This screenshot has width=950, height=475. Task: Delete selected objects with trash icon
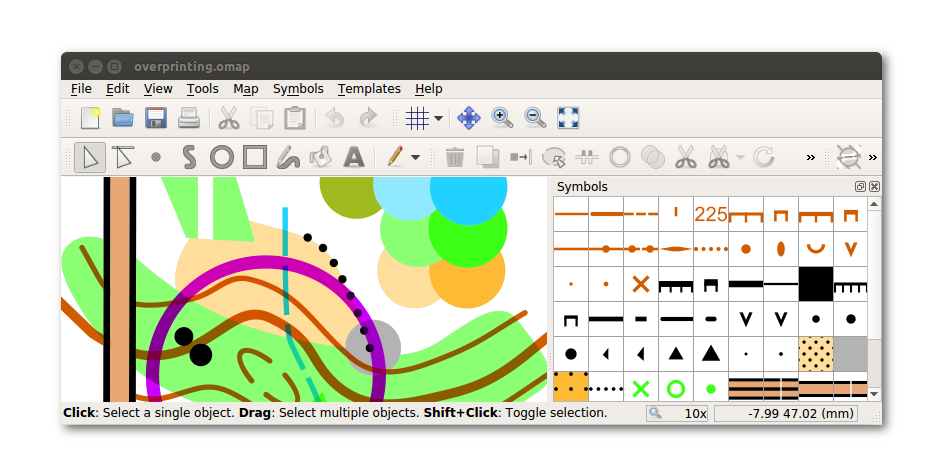click(x=454, y=158)
